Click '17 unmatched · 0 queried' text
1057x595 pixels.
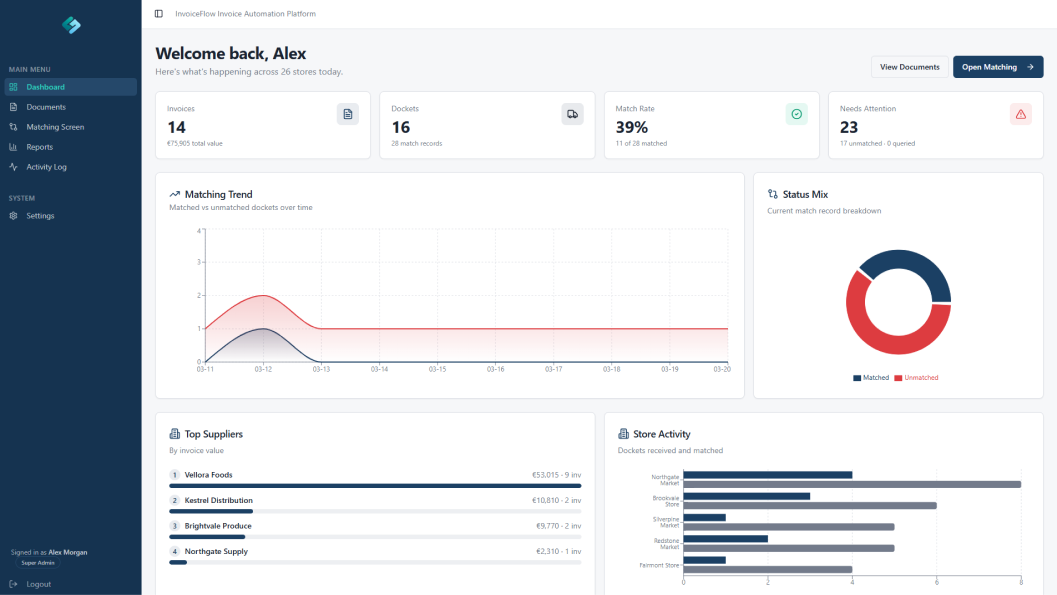pos(877,144)
